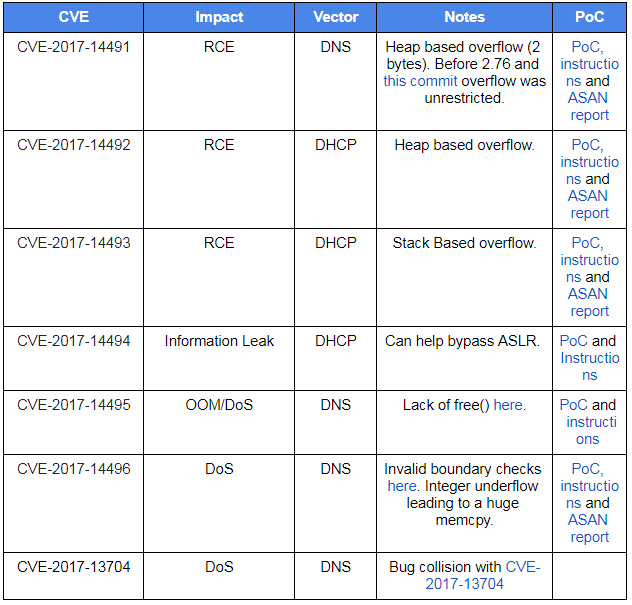Click the CVE column header
The width and height of the screenshot is (632, 605).
point(73,17)
